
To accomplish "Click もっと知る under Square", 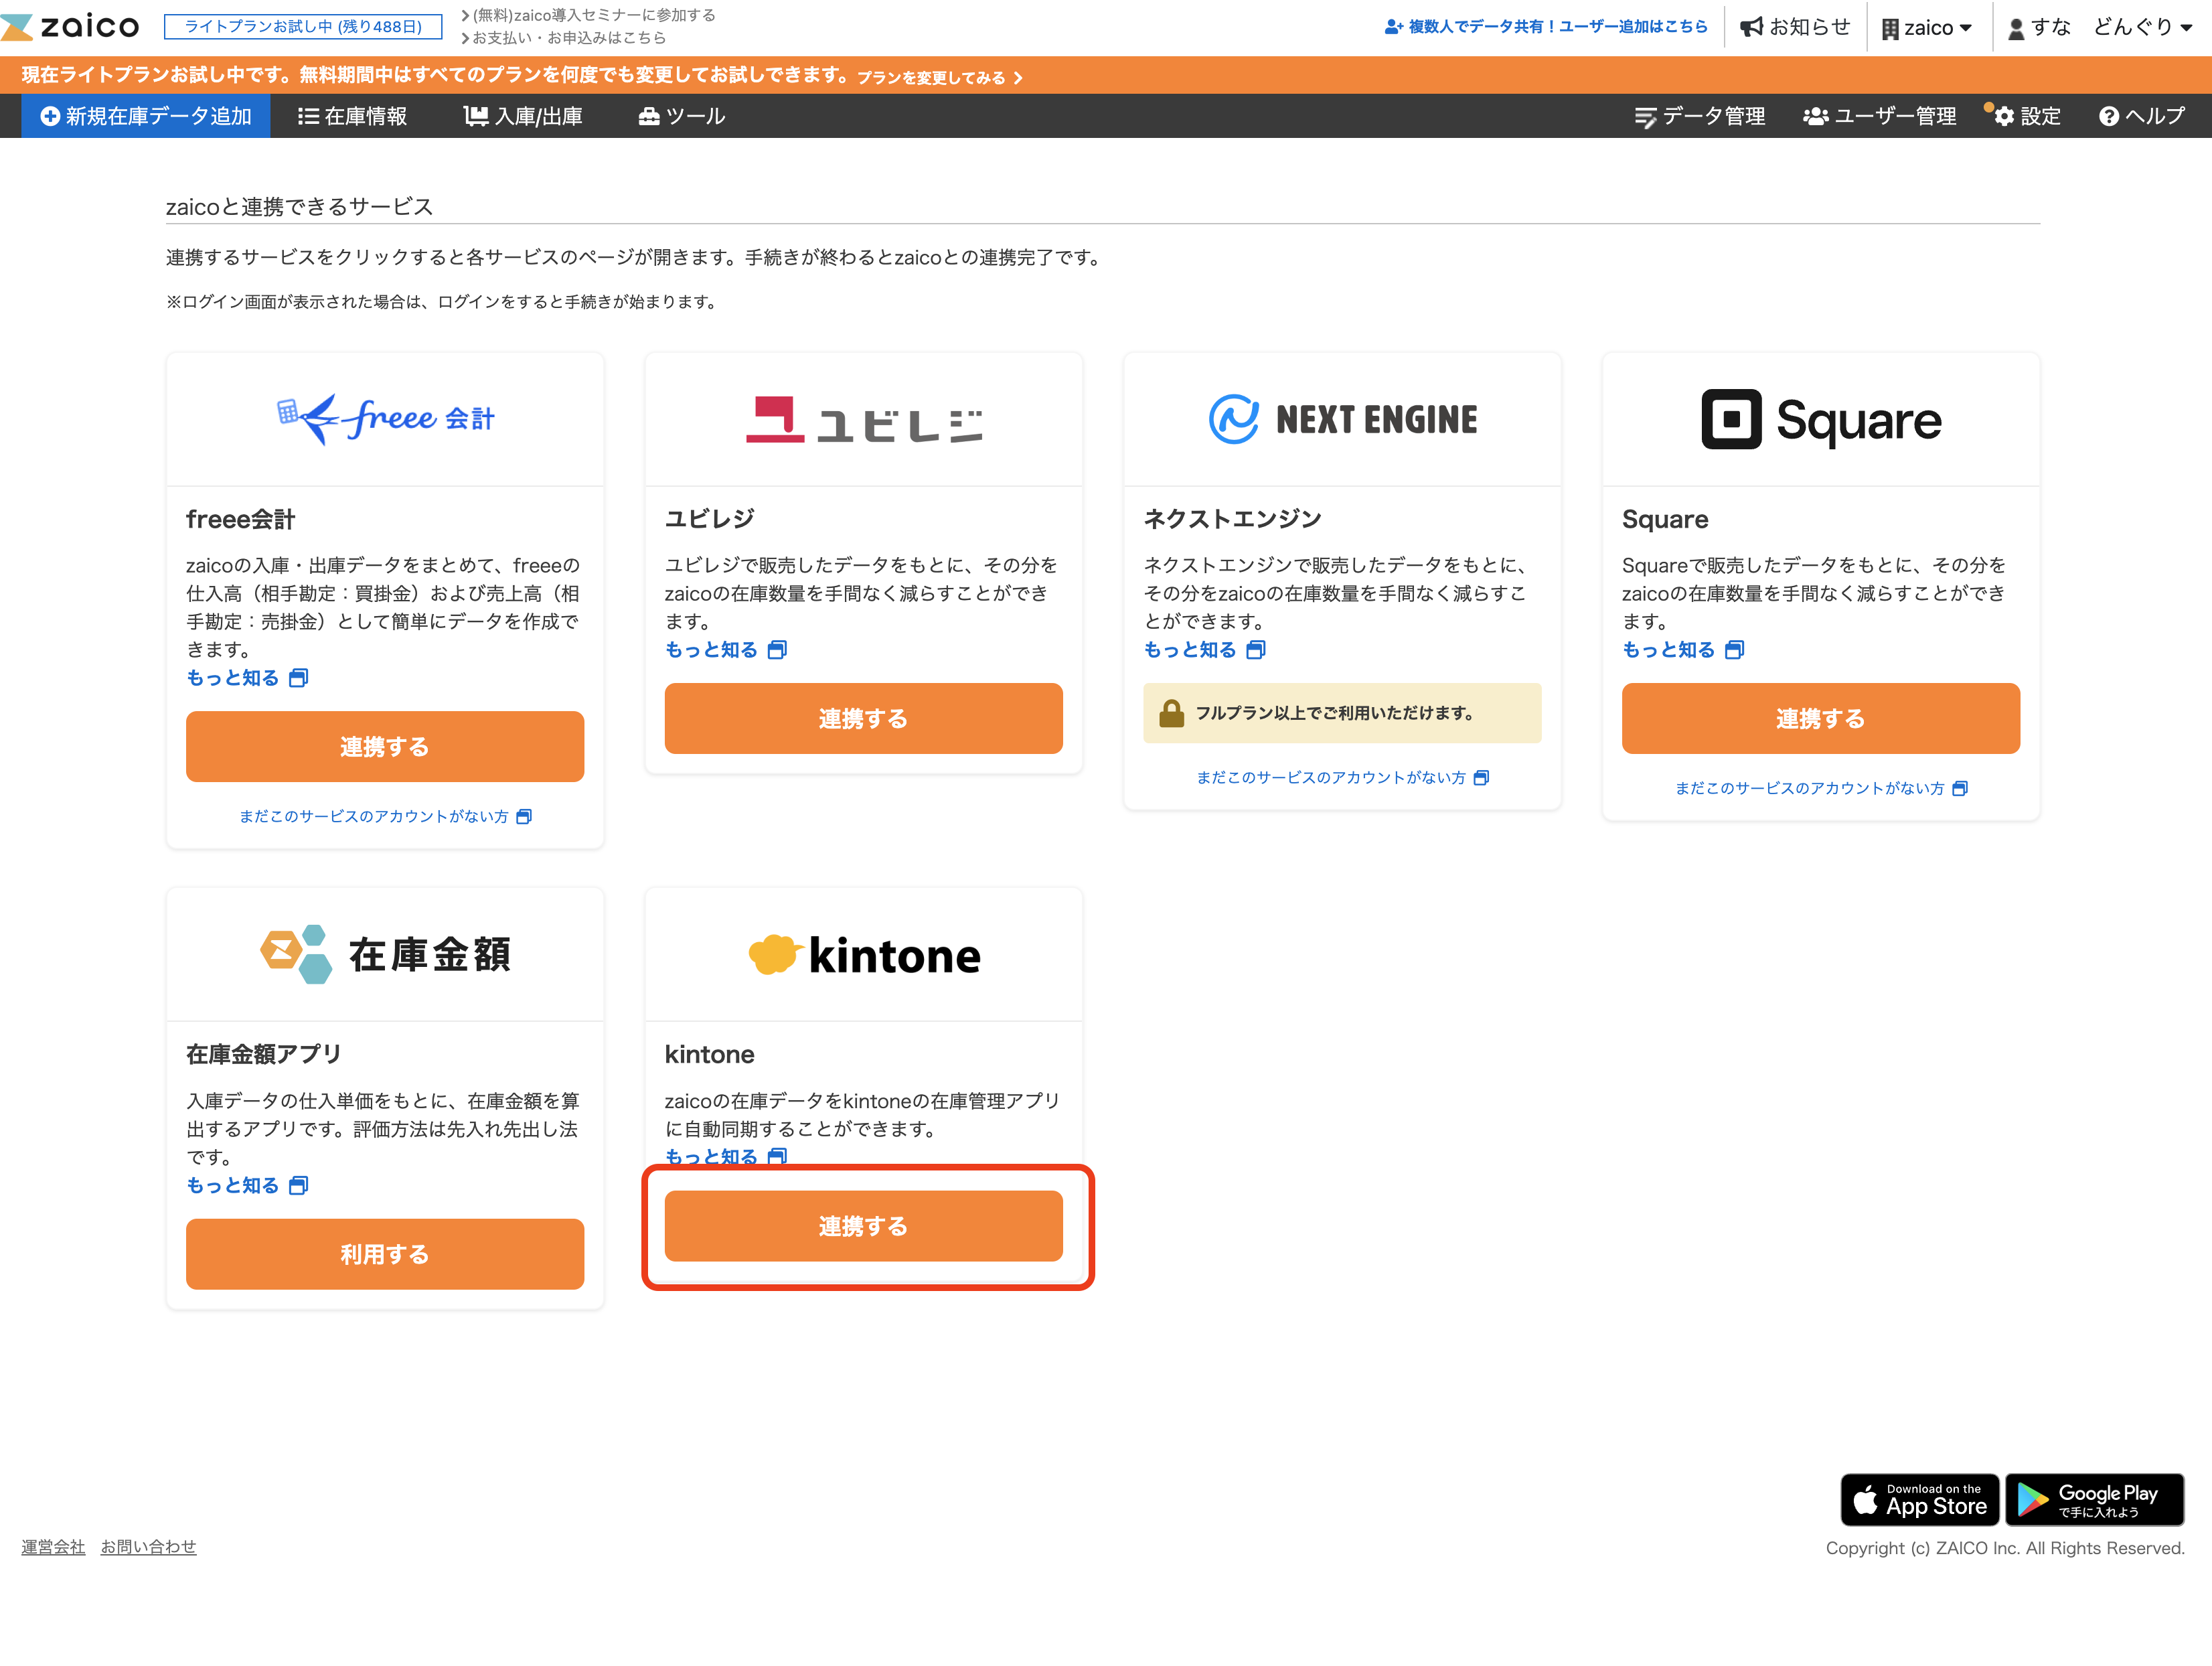I will tap(1683, 650).
